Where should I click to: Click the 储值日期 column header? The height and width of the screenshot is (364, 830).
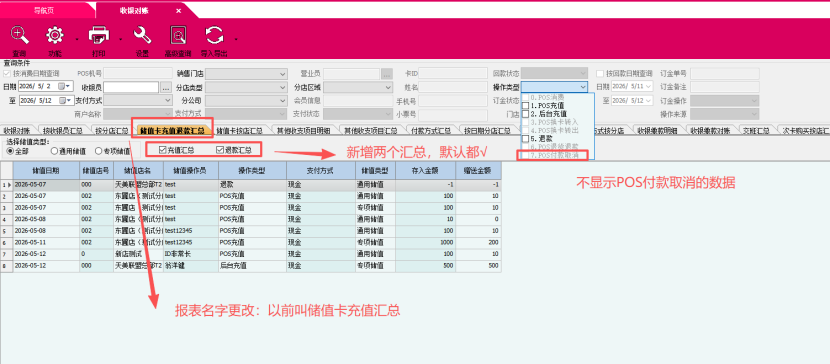coord(46,170)
